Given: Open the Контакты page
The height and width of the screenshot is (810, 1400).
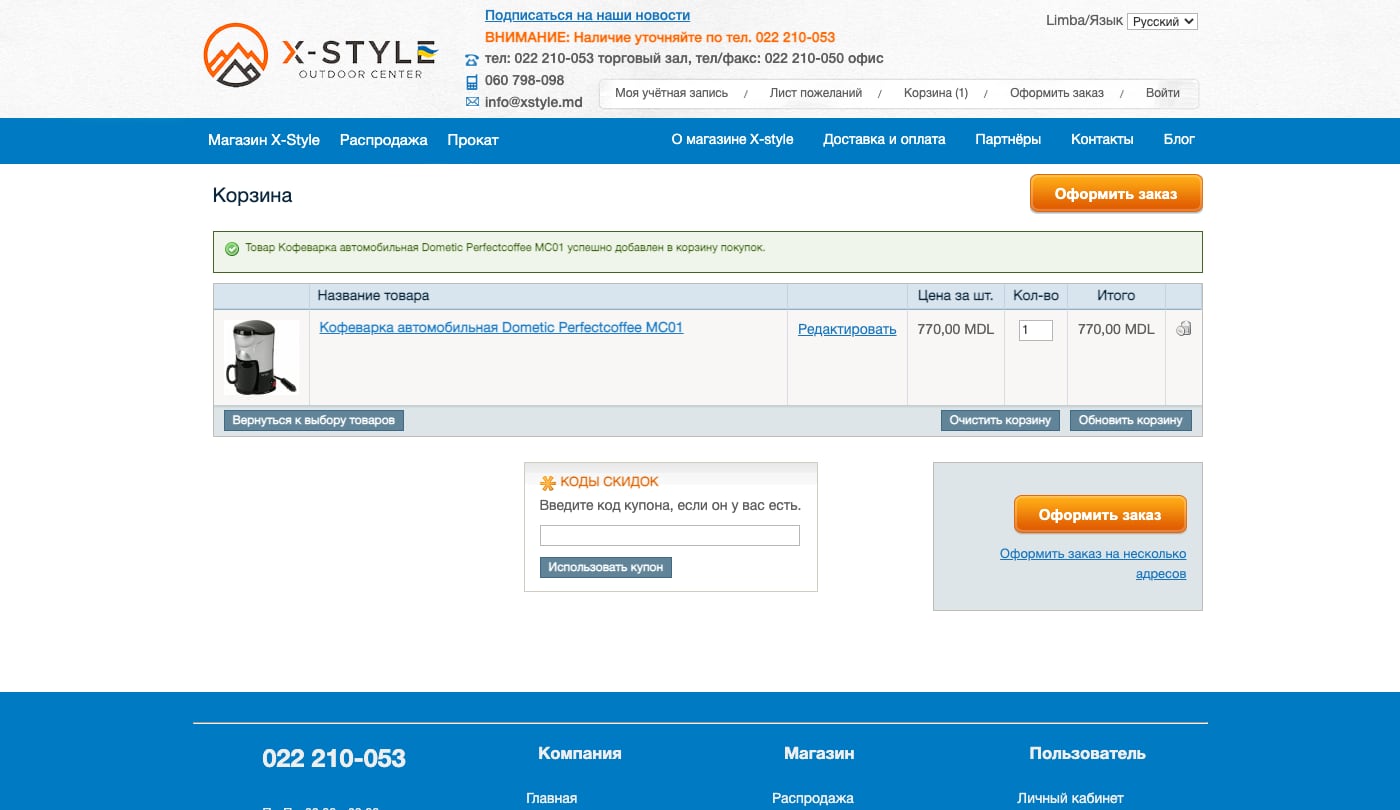Looking at the screenshot, I should click(x=1102, y=140).
